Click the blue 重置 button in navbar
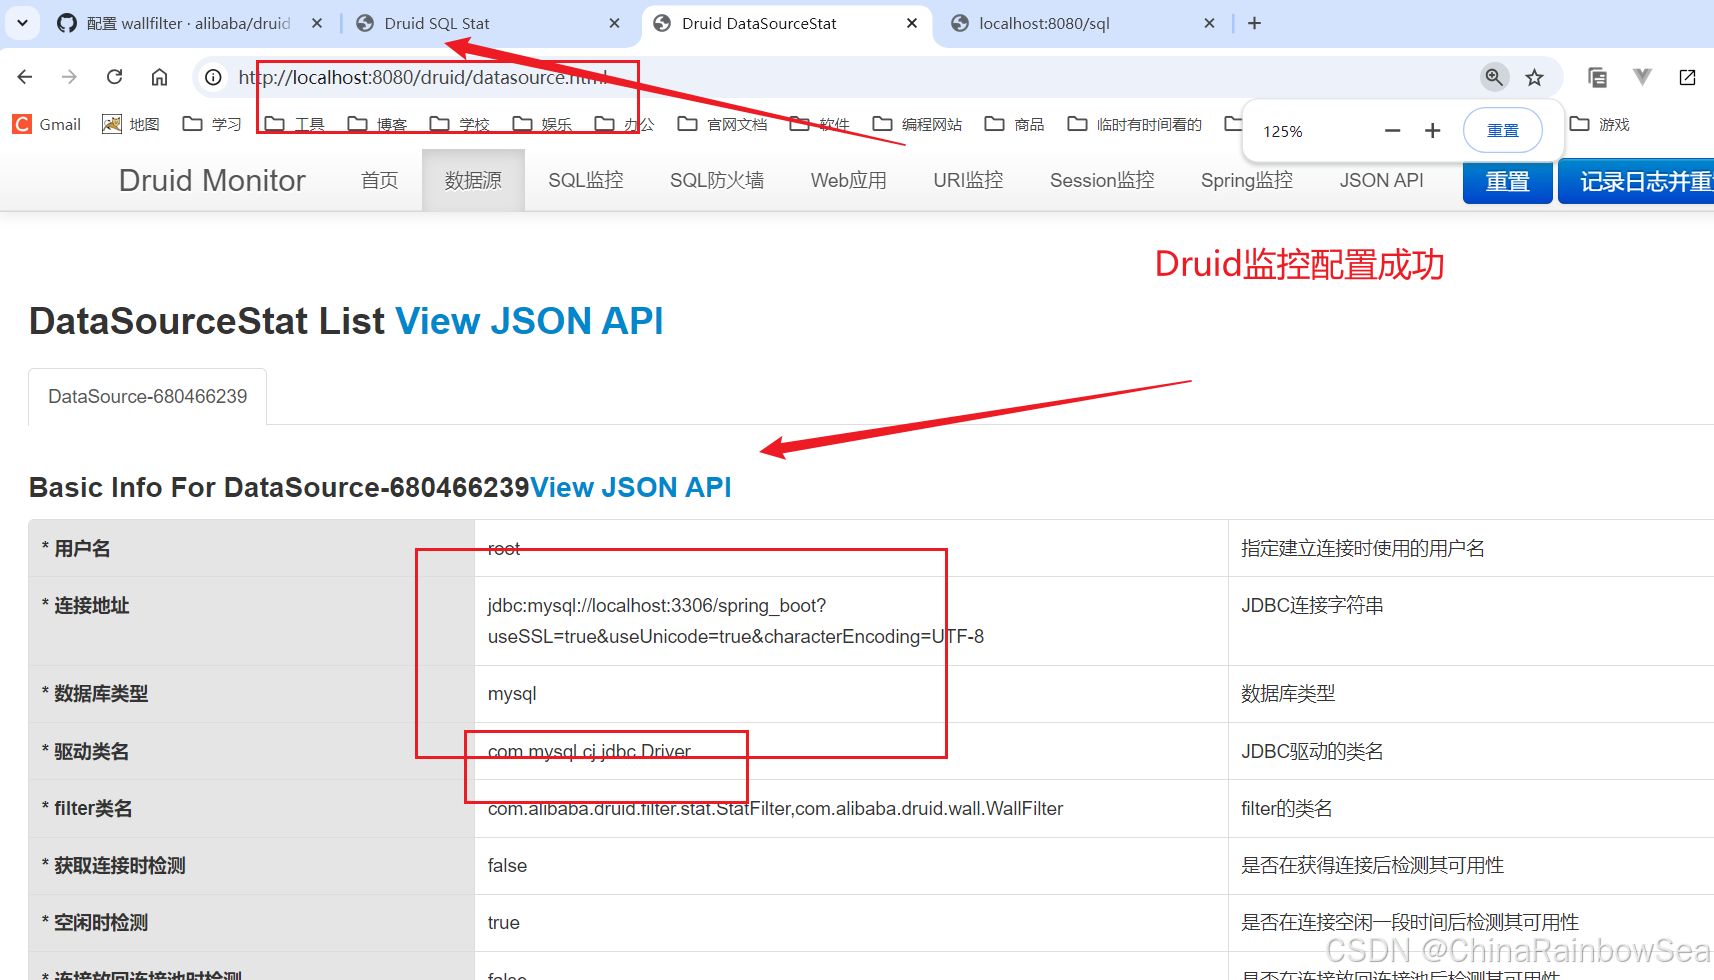Image resolution: width=1714 pixels, height=980 pixels. [x=1507, y=181]
